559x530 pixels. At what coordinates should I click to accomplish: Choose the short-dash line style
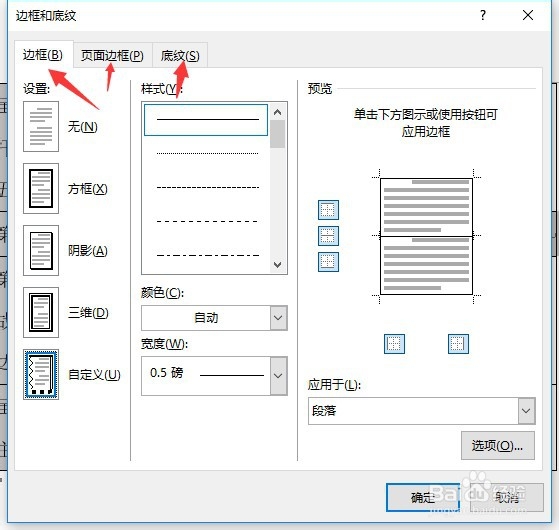pyautogui.click(x=207, y=187)
